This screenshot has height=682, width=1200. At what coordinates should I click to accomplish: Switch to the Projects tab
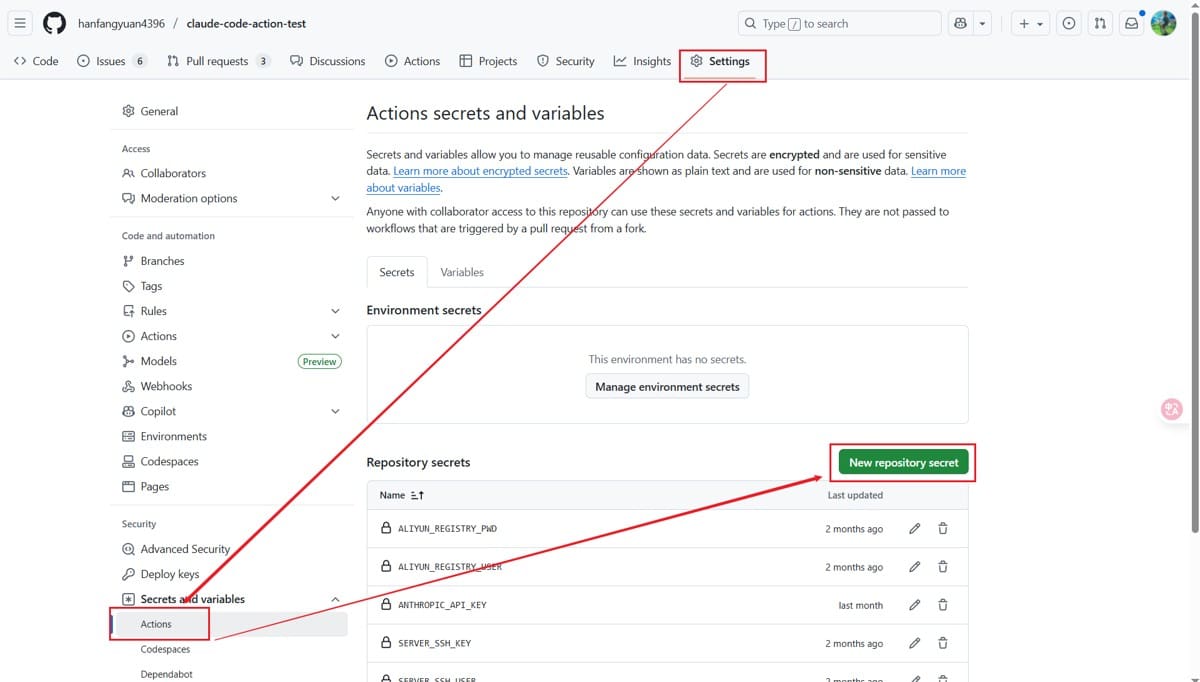tap(488, 61)
